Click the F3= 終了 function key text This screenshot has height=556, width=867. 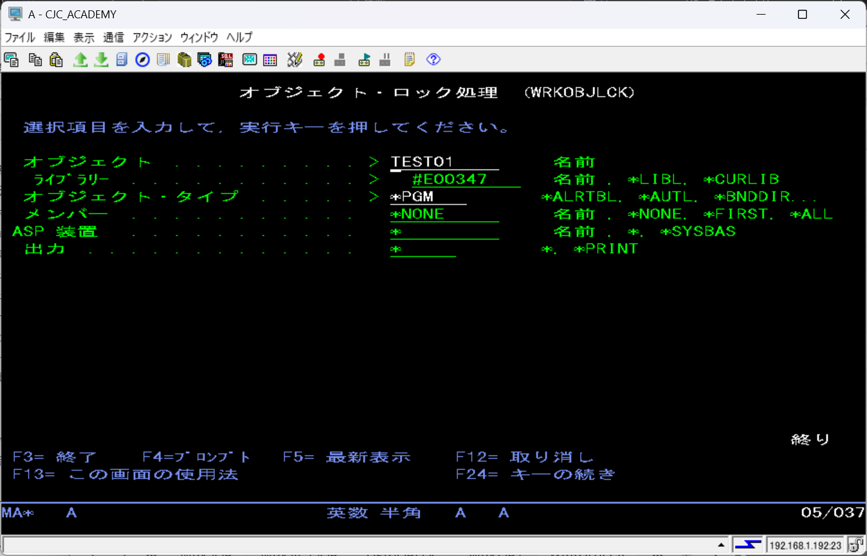click(x=55, y=458)
